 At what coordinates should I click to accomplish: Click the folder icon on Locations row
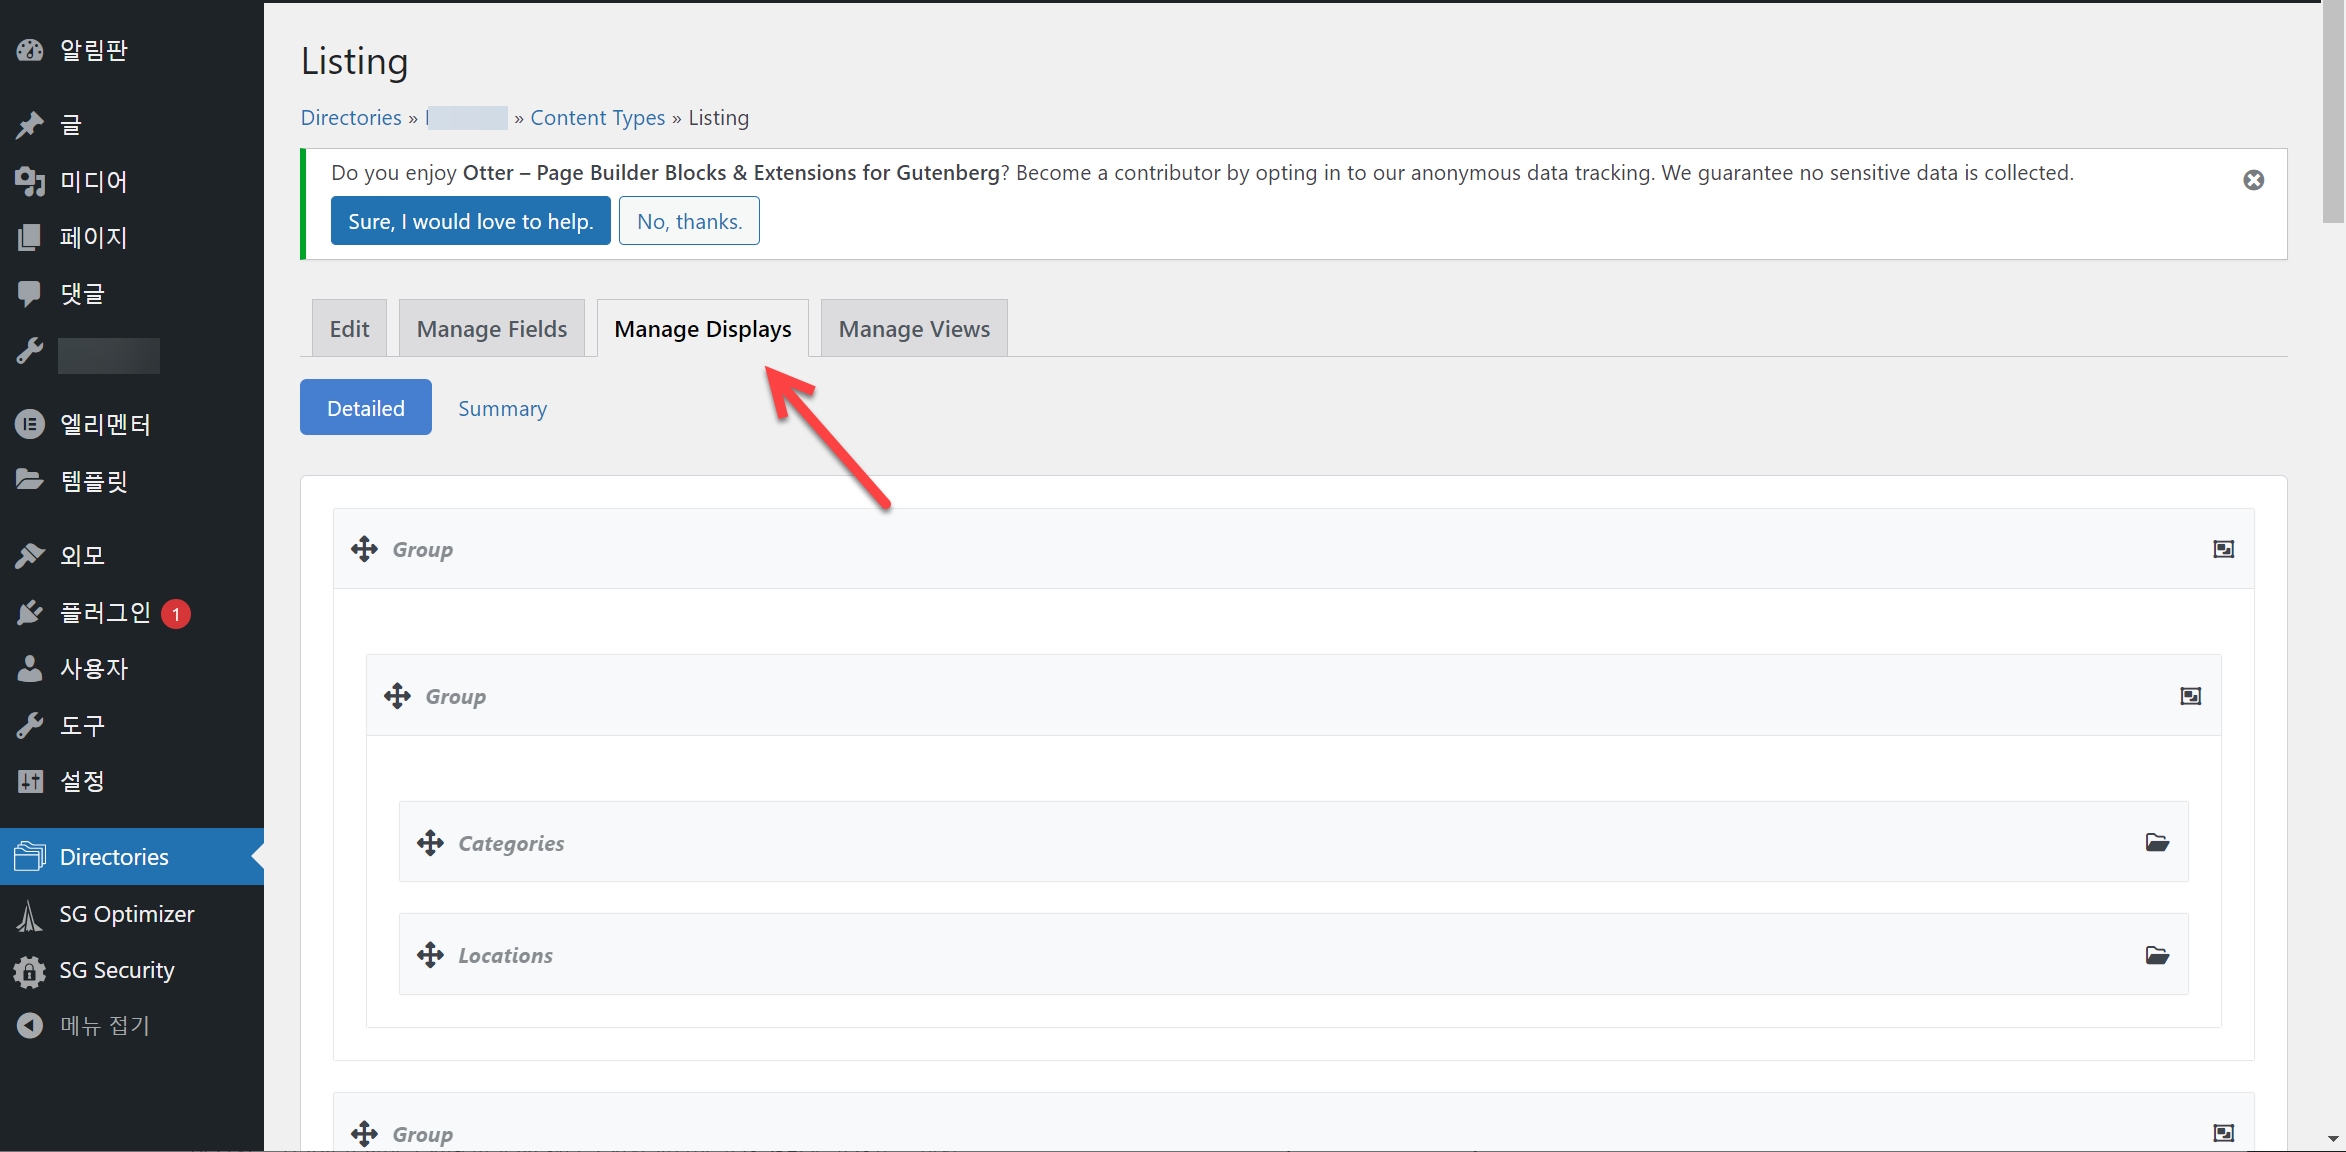tap(2157, 955)
